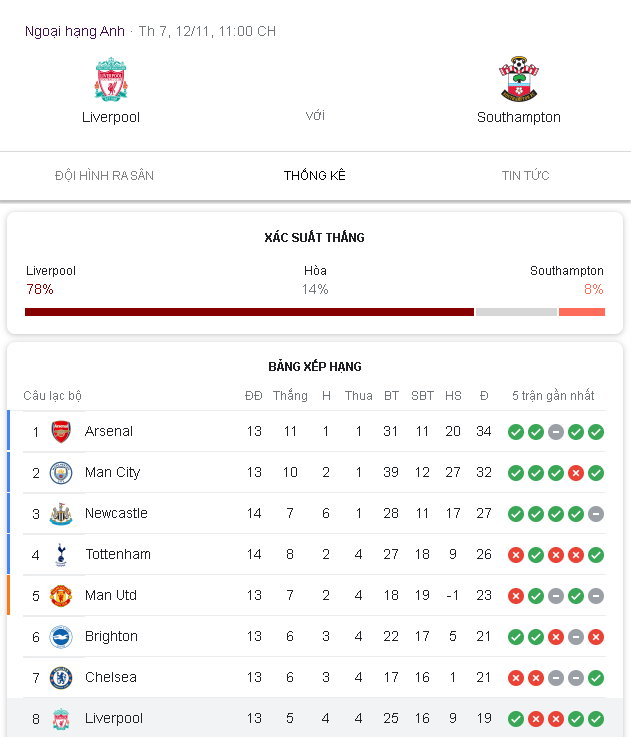Click Man City's red loss result icon

(x=576, y=473)
